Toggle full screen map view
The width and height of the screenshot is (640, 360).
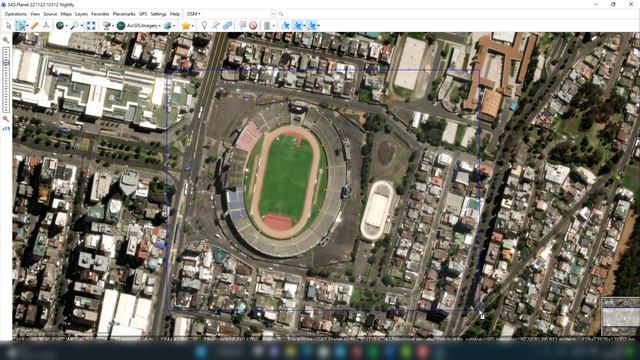91,26
